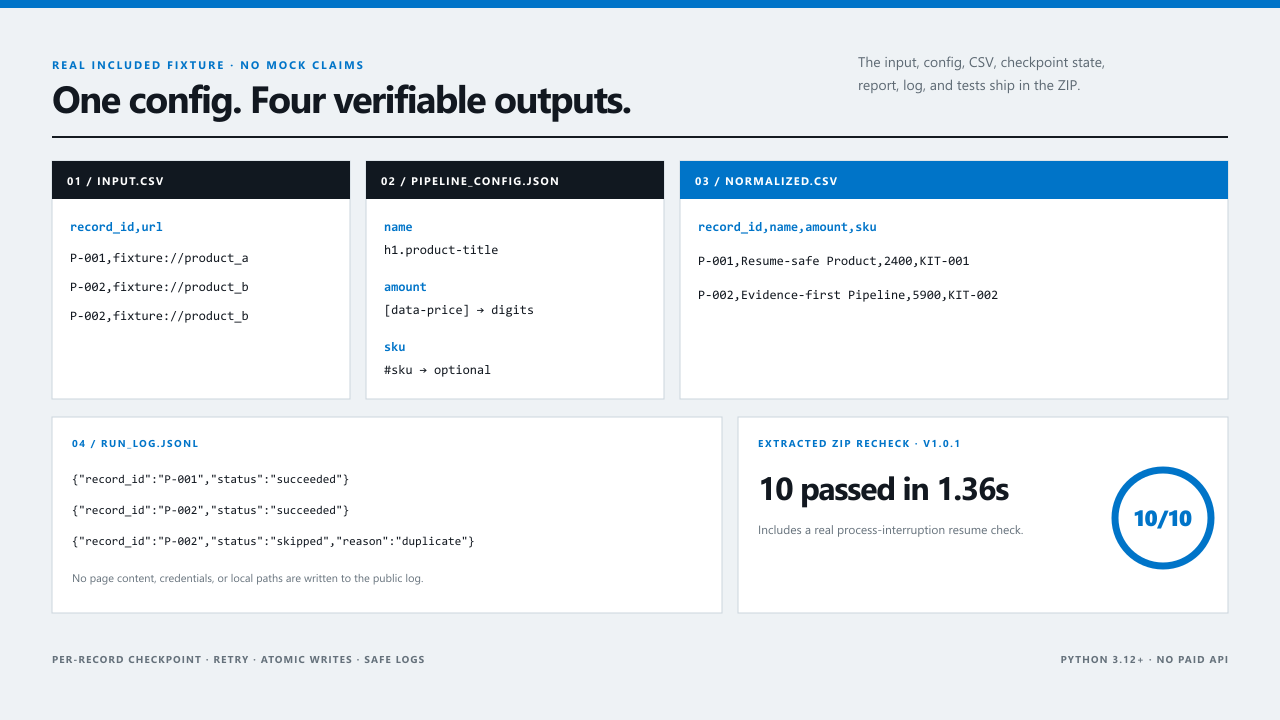
Task: Click the 'sku' config key
Action: click(395, 347)
